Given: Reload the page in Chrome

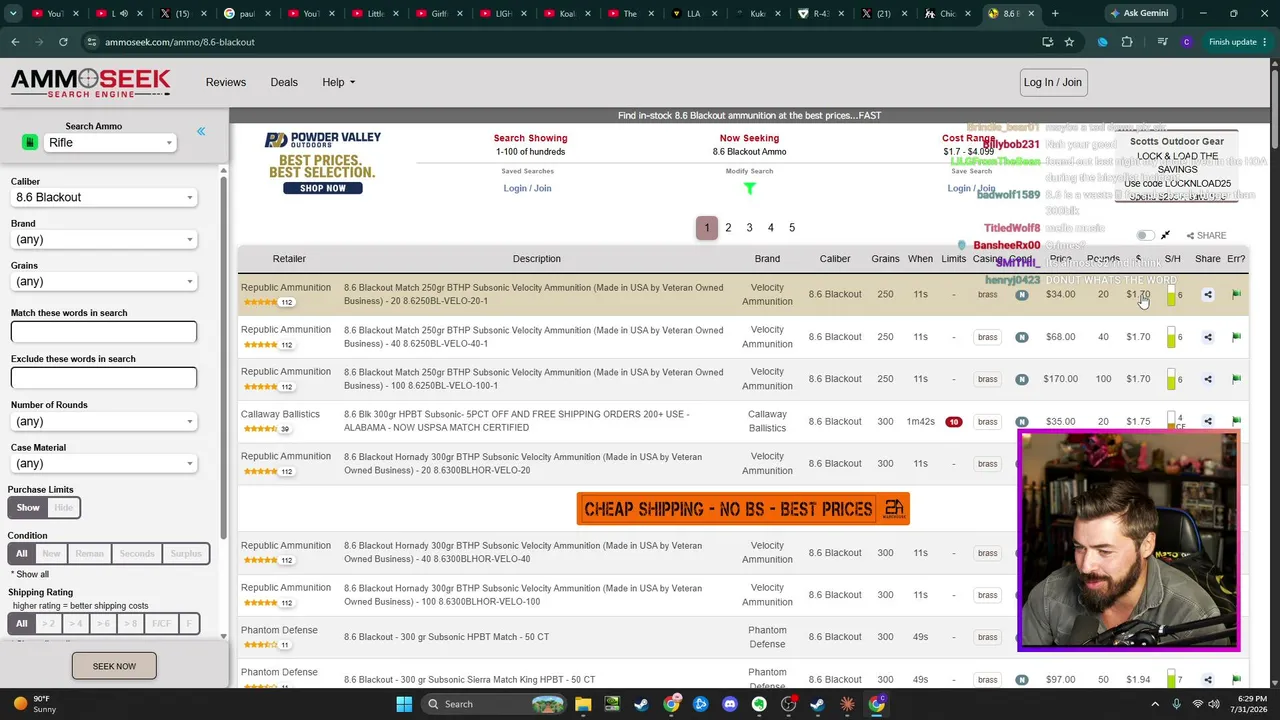Looking at the screenshot, I should (63, 42).
